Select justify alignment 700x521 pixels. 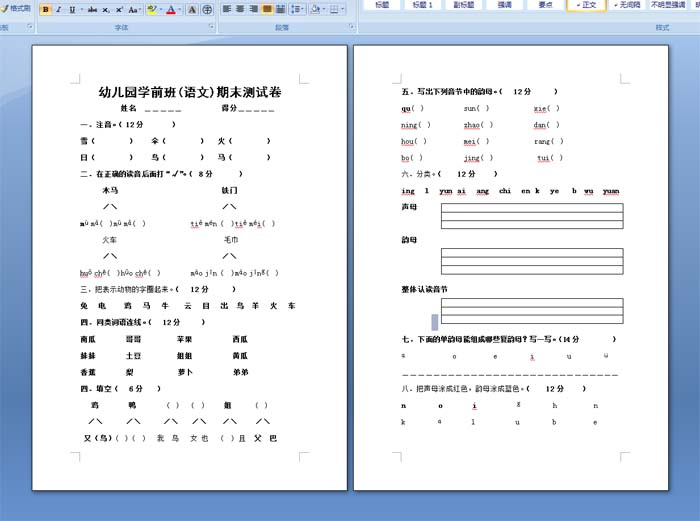(267, 9)
